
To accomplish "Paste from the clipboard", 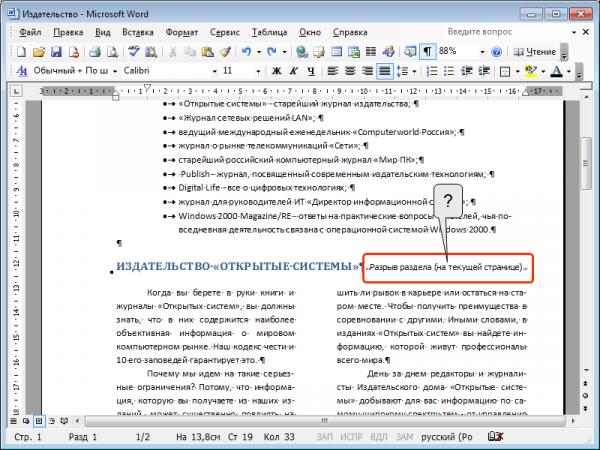I will (x=207, y=51).
